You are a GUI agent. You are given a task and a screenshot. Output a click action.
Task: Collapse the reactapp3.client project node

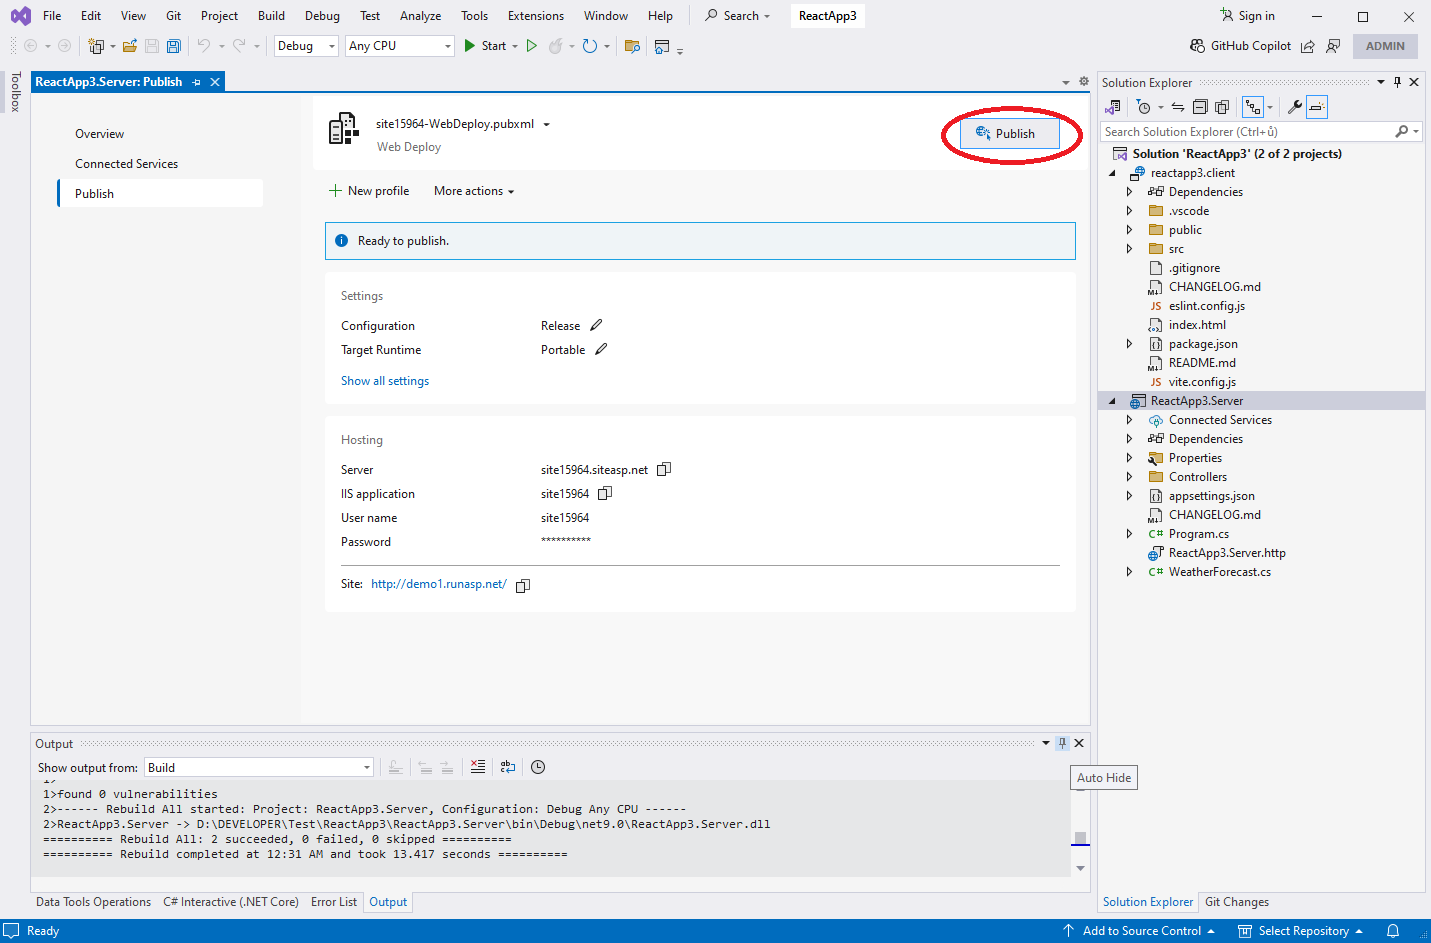tap(1112, 173)
